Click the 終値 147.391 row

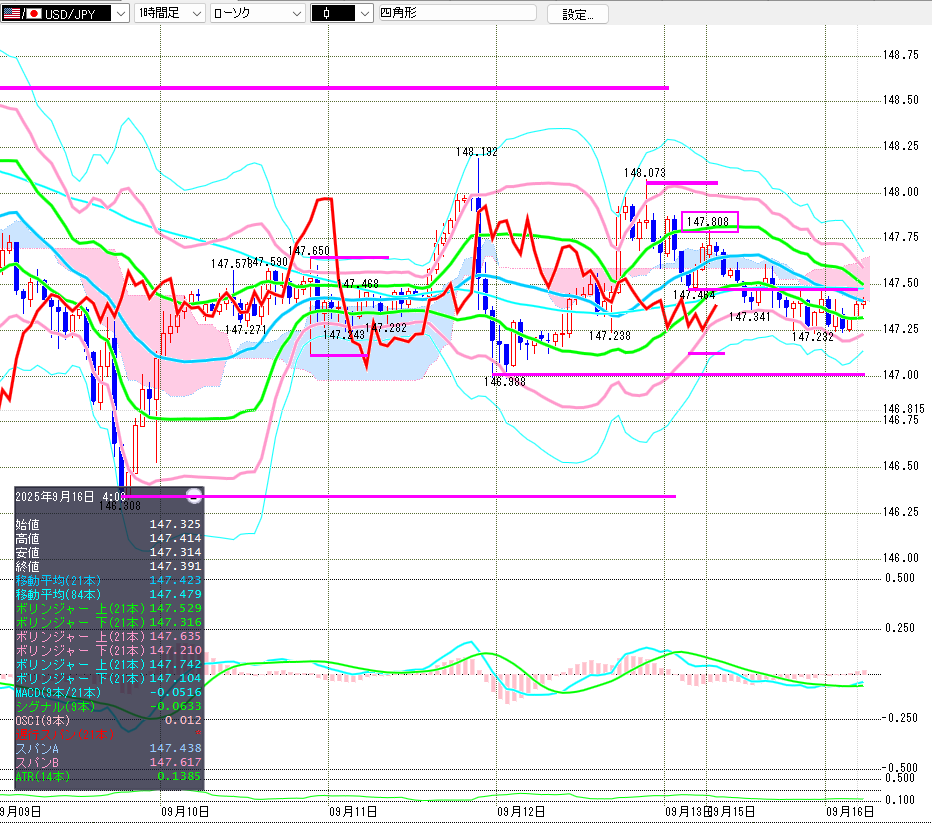coord(108,566)
